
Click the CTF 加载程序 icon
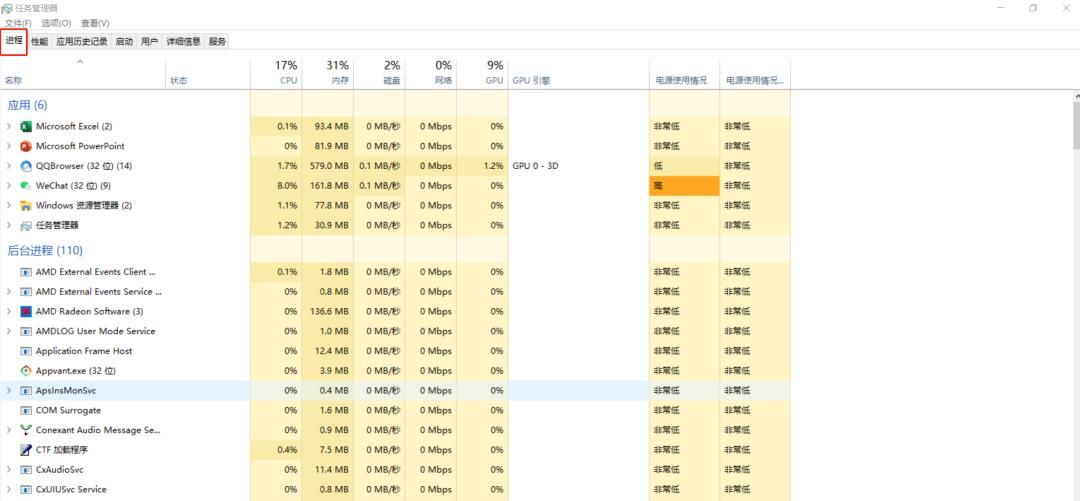point(26,450)
